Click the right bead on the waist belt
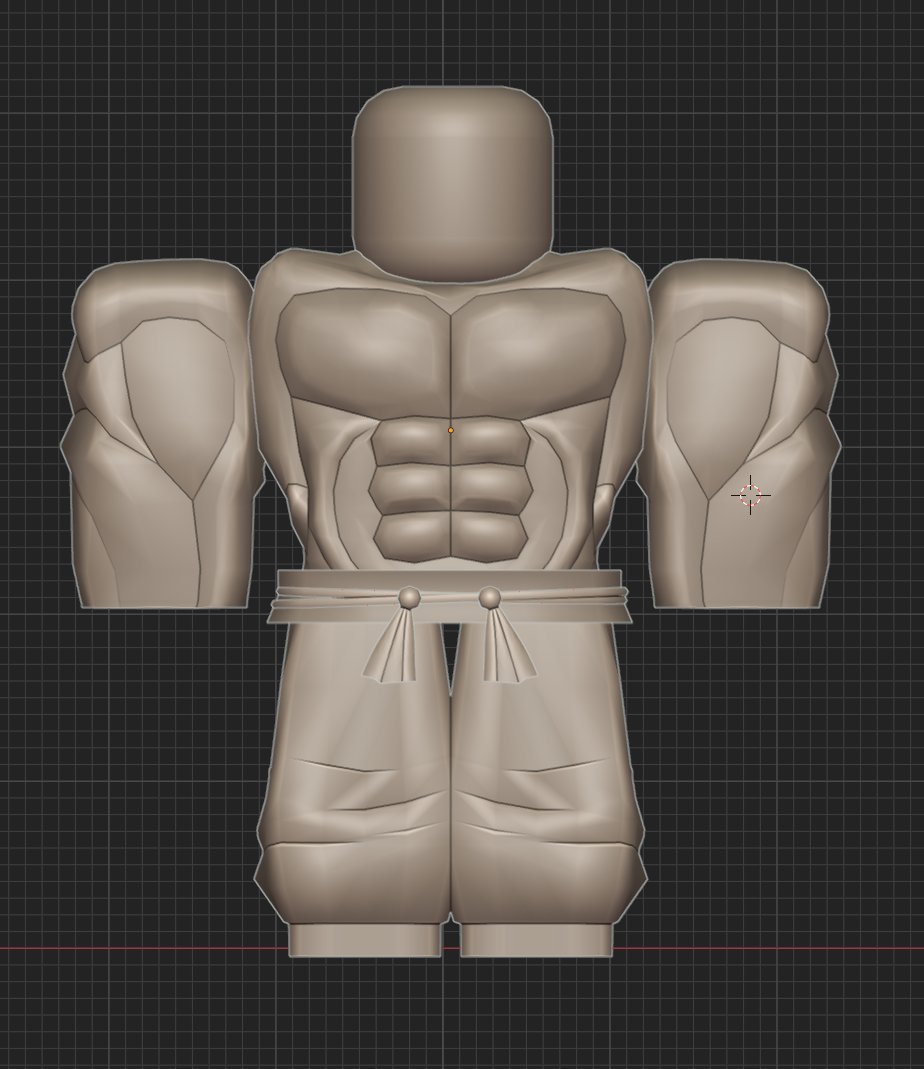 pos(490,598)
